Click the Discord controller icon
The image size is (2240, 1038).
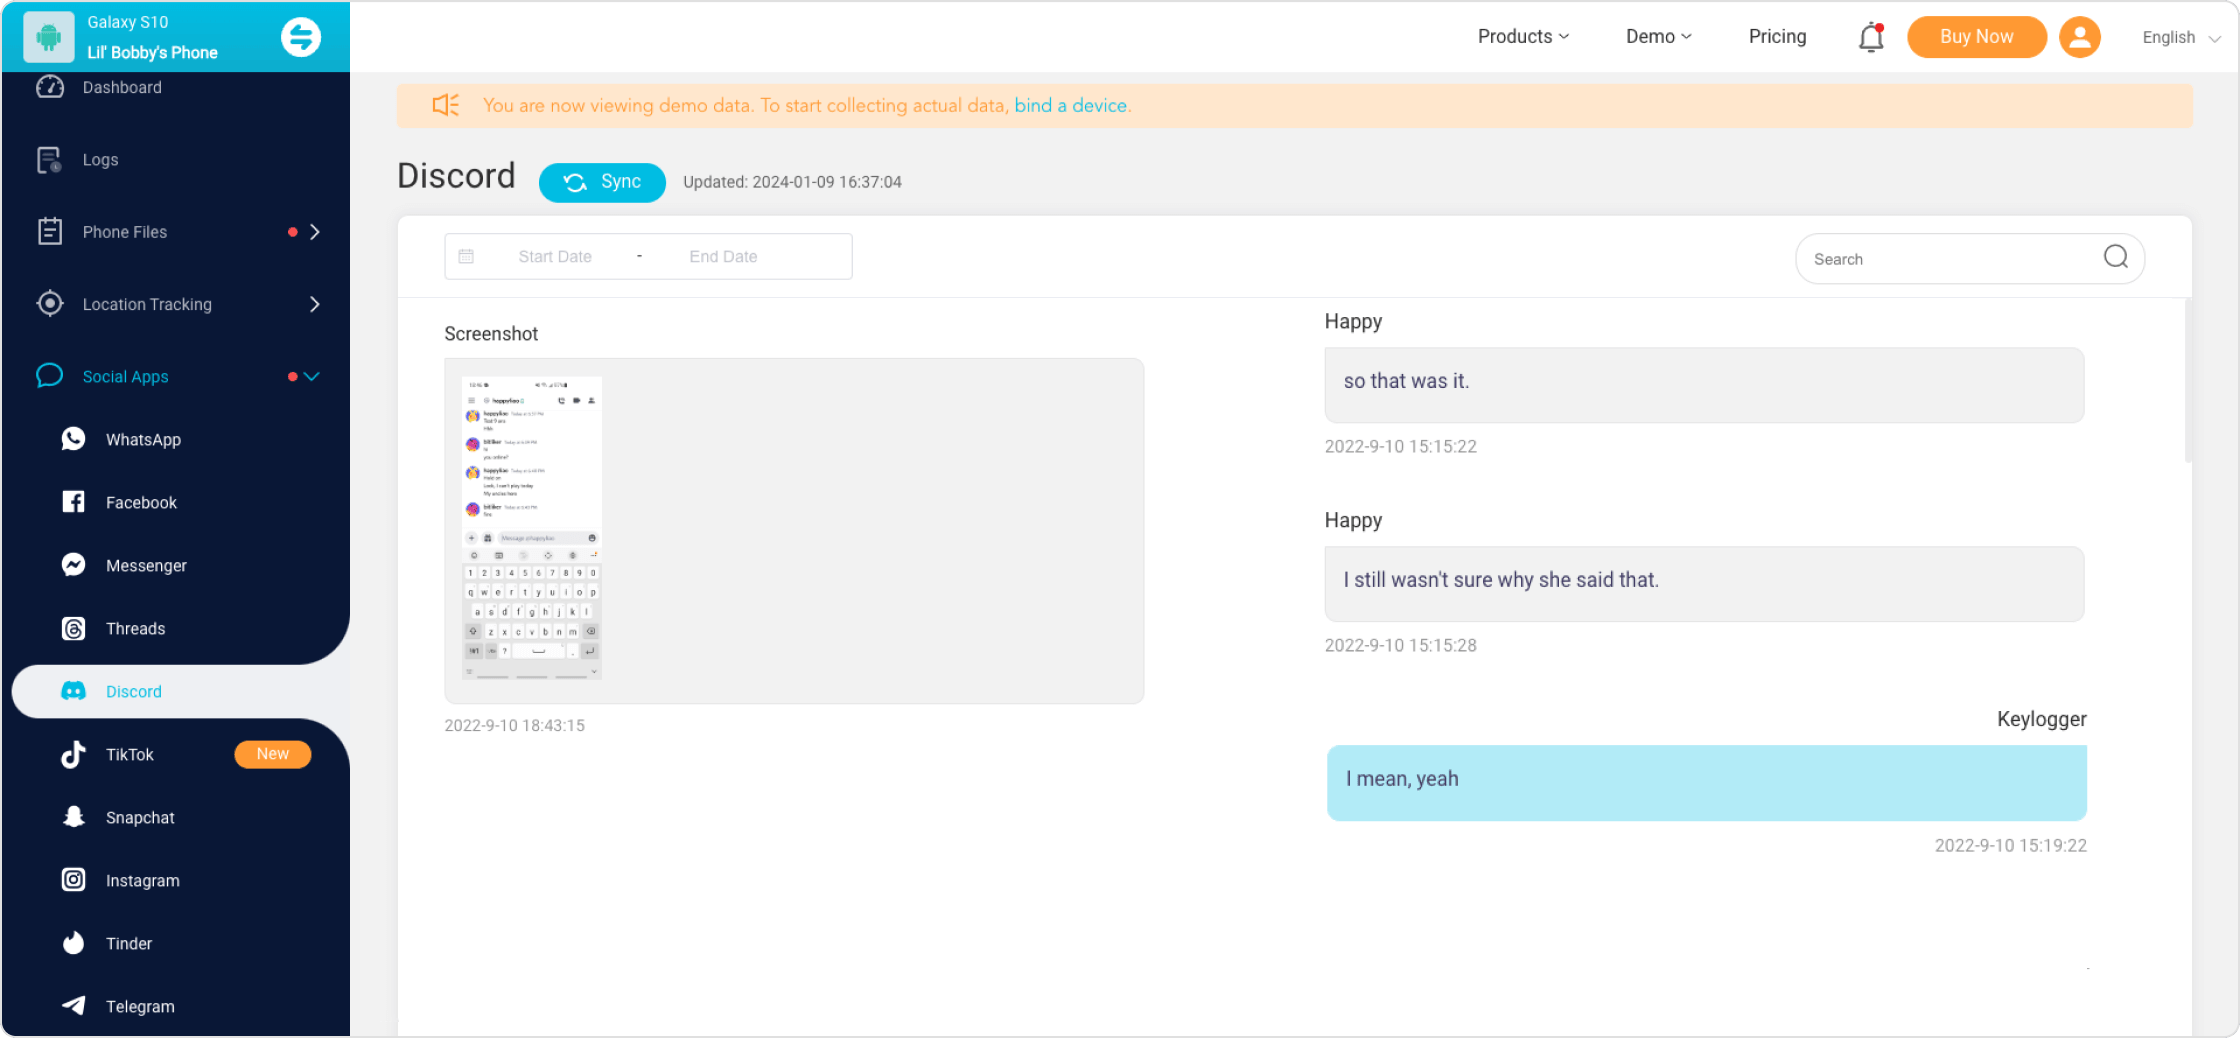pyautogui.click(x=73, y=691)
